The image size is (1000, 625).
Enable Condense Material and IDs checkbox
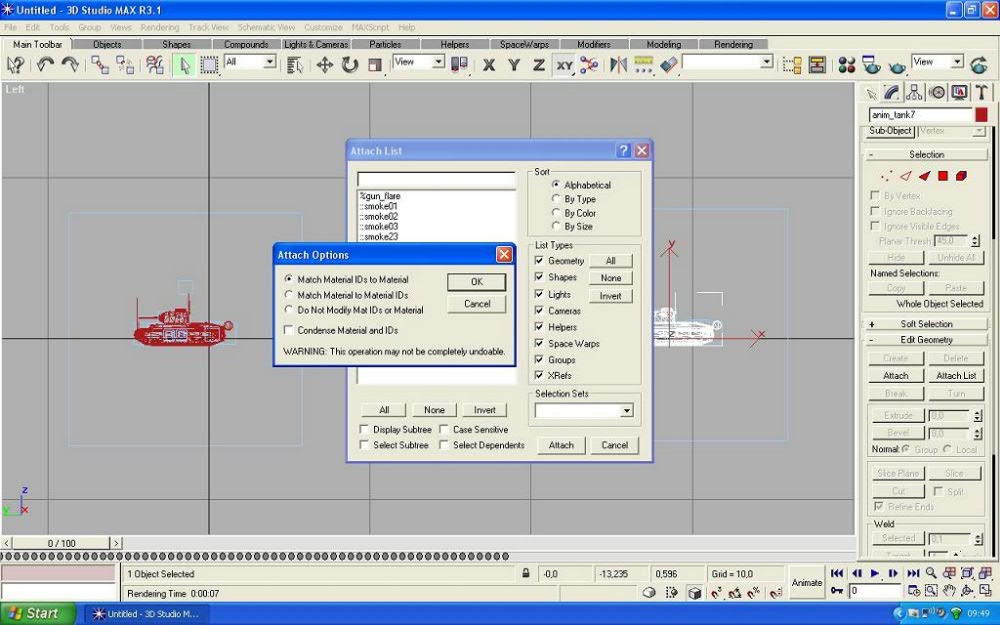point(288,330)
